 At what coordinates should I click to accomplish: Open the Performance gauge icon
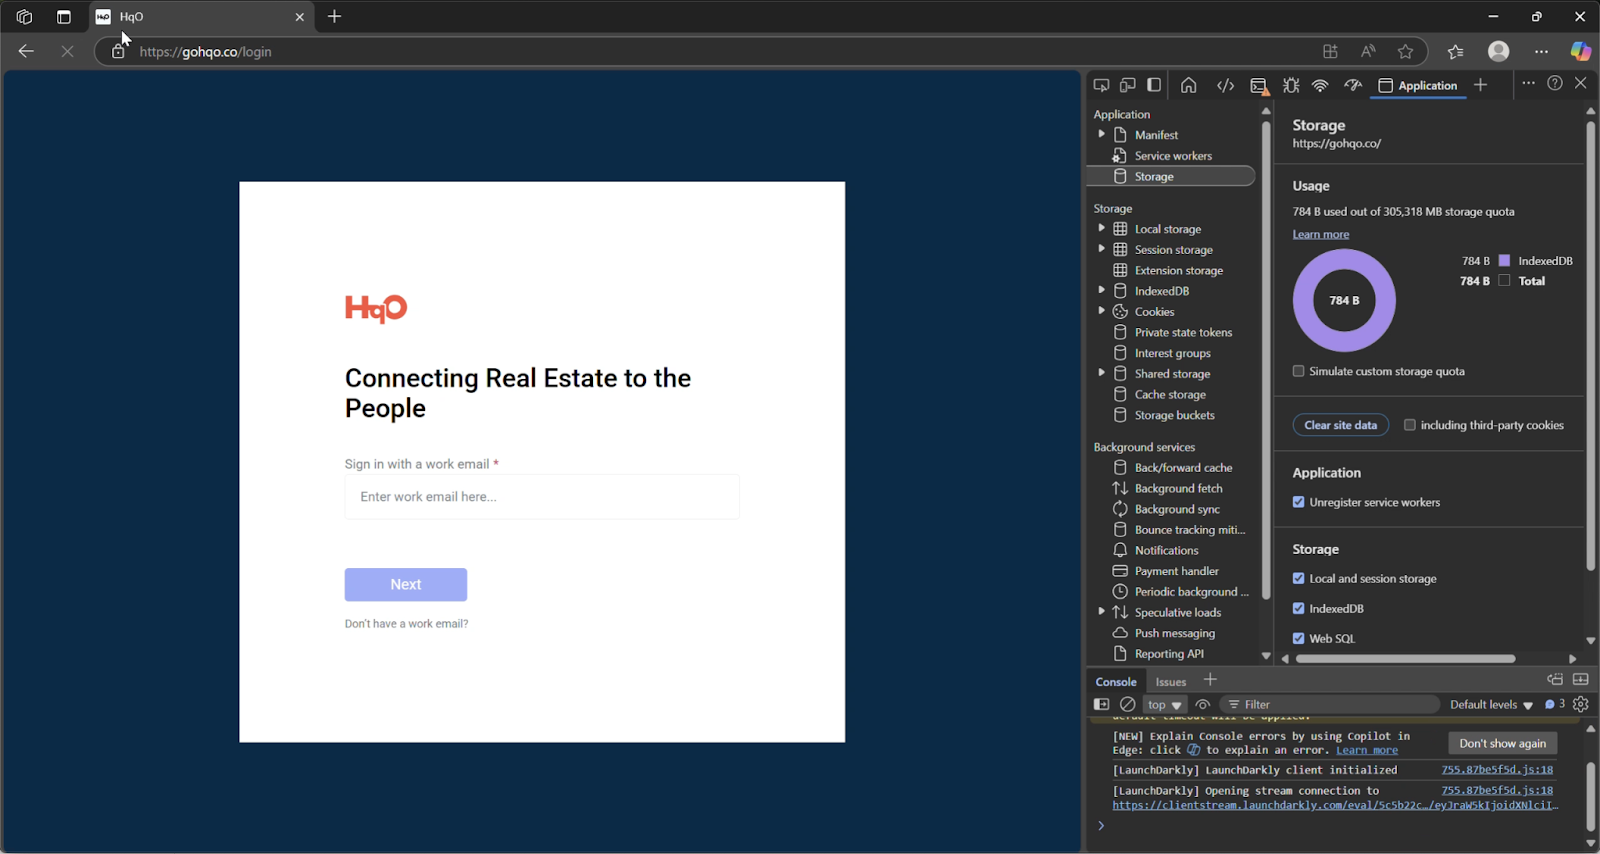[1353, 85]
